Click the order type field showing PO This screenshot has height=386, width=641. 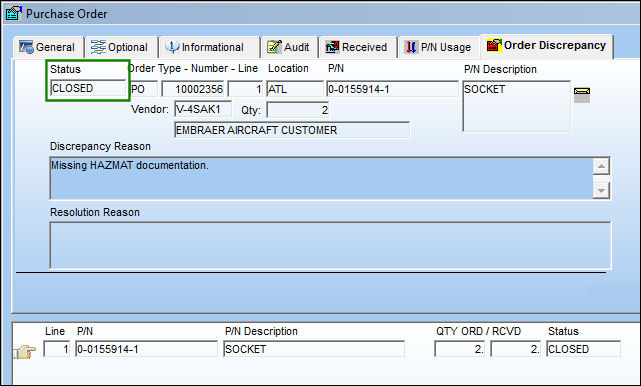tap(144, 89)
